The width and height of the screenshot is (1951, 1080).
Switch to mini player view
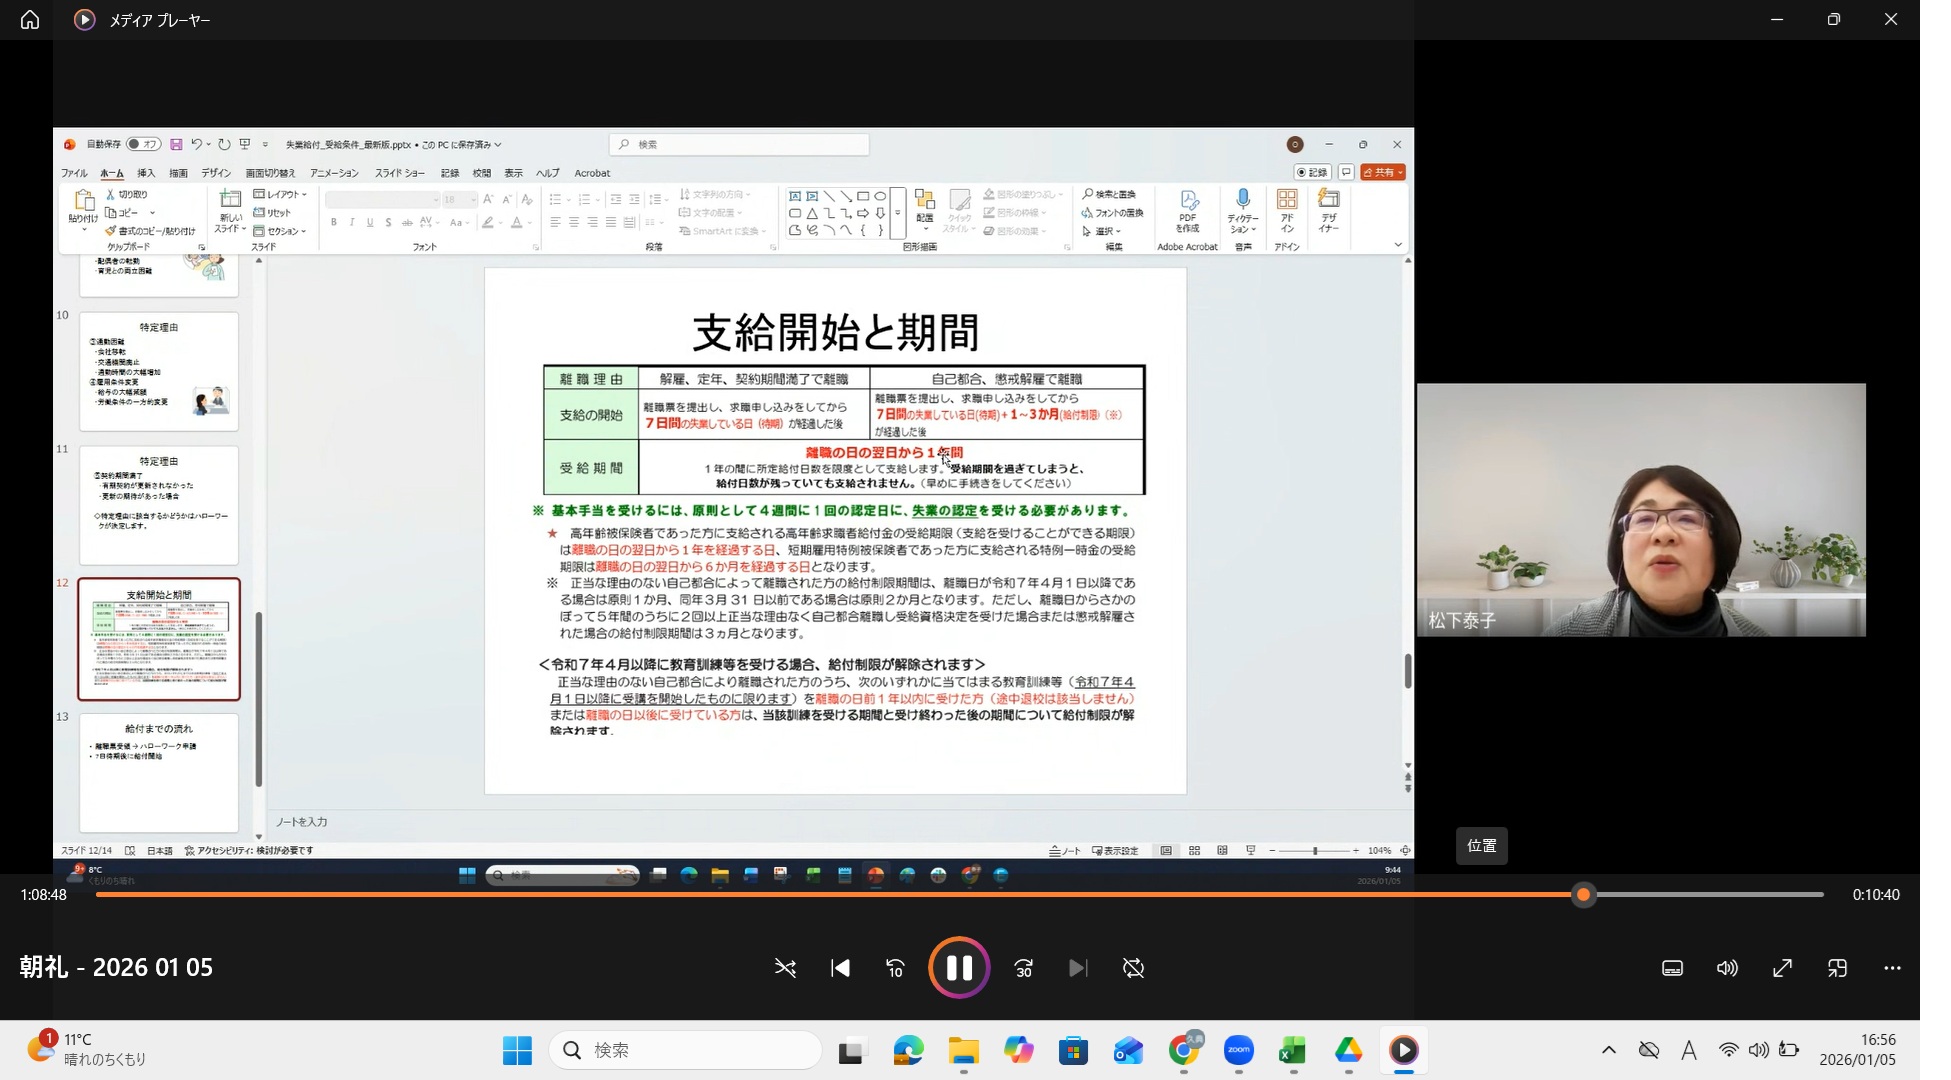[x=1837, y=968]
